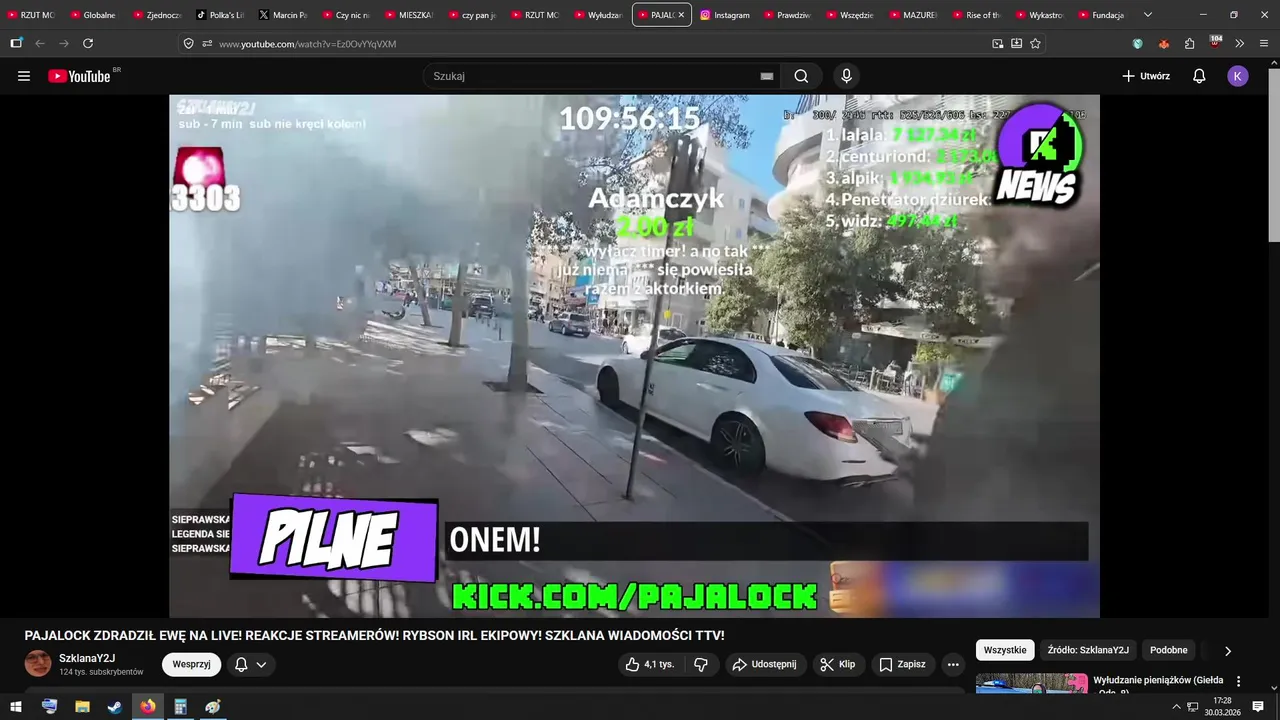Viewport: 1280px width, 720px height.
Task: Click the Wesprzyj button
Action: point(191,664)
